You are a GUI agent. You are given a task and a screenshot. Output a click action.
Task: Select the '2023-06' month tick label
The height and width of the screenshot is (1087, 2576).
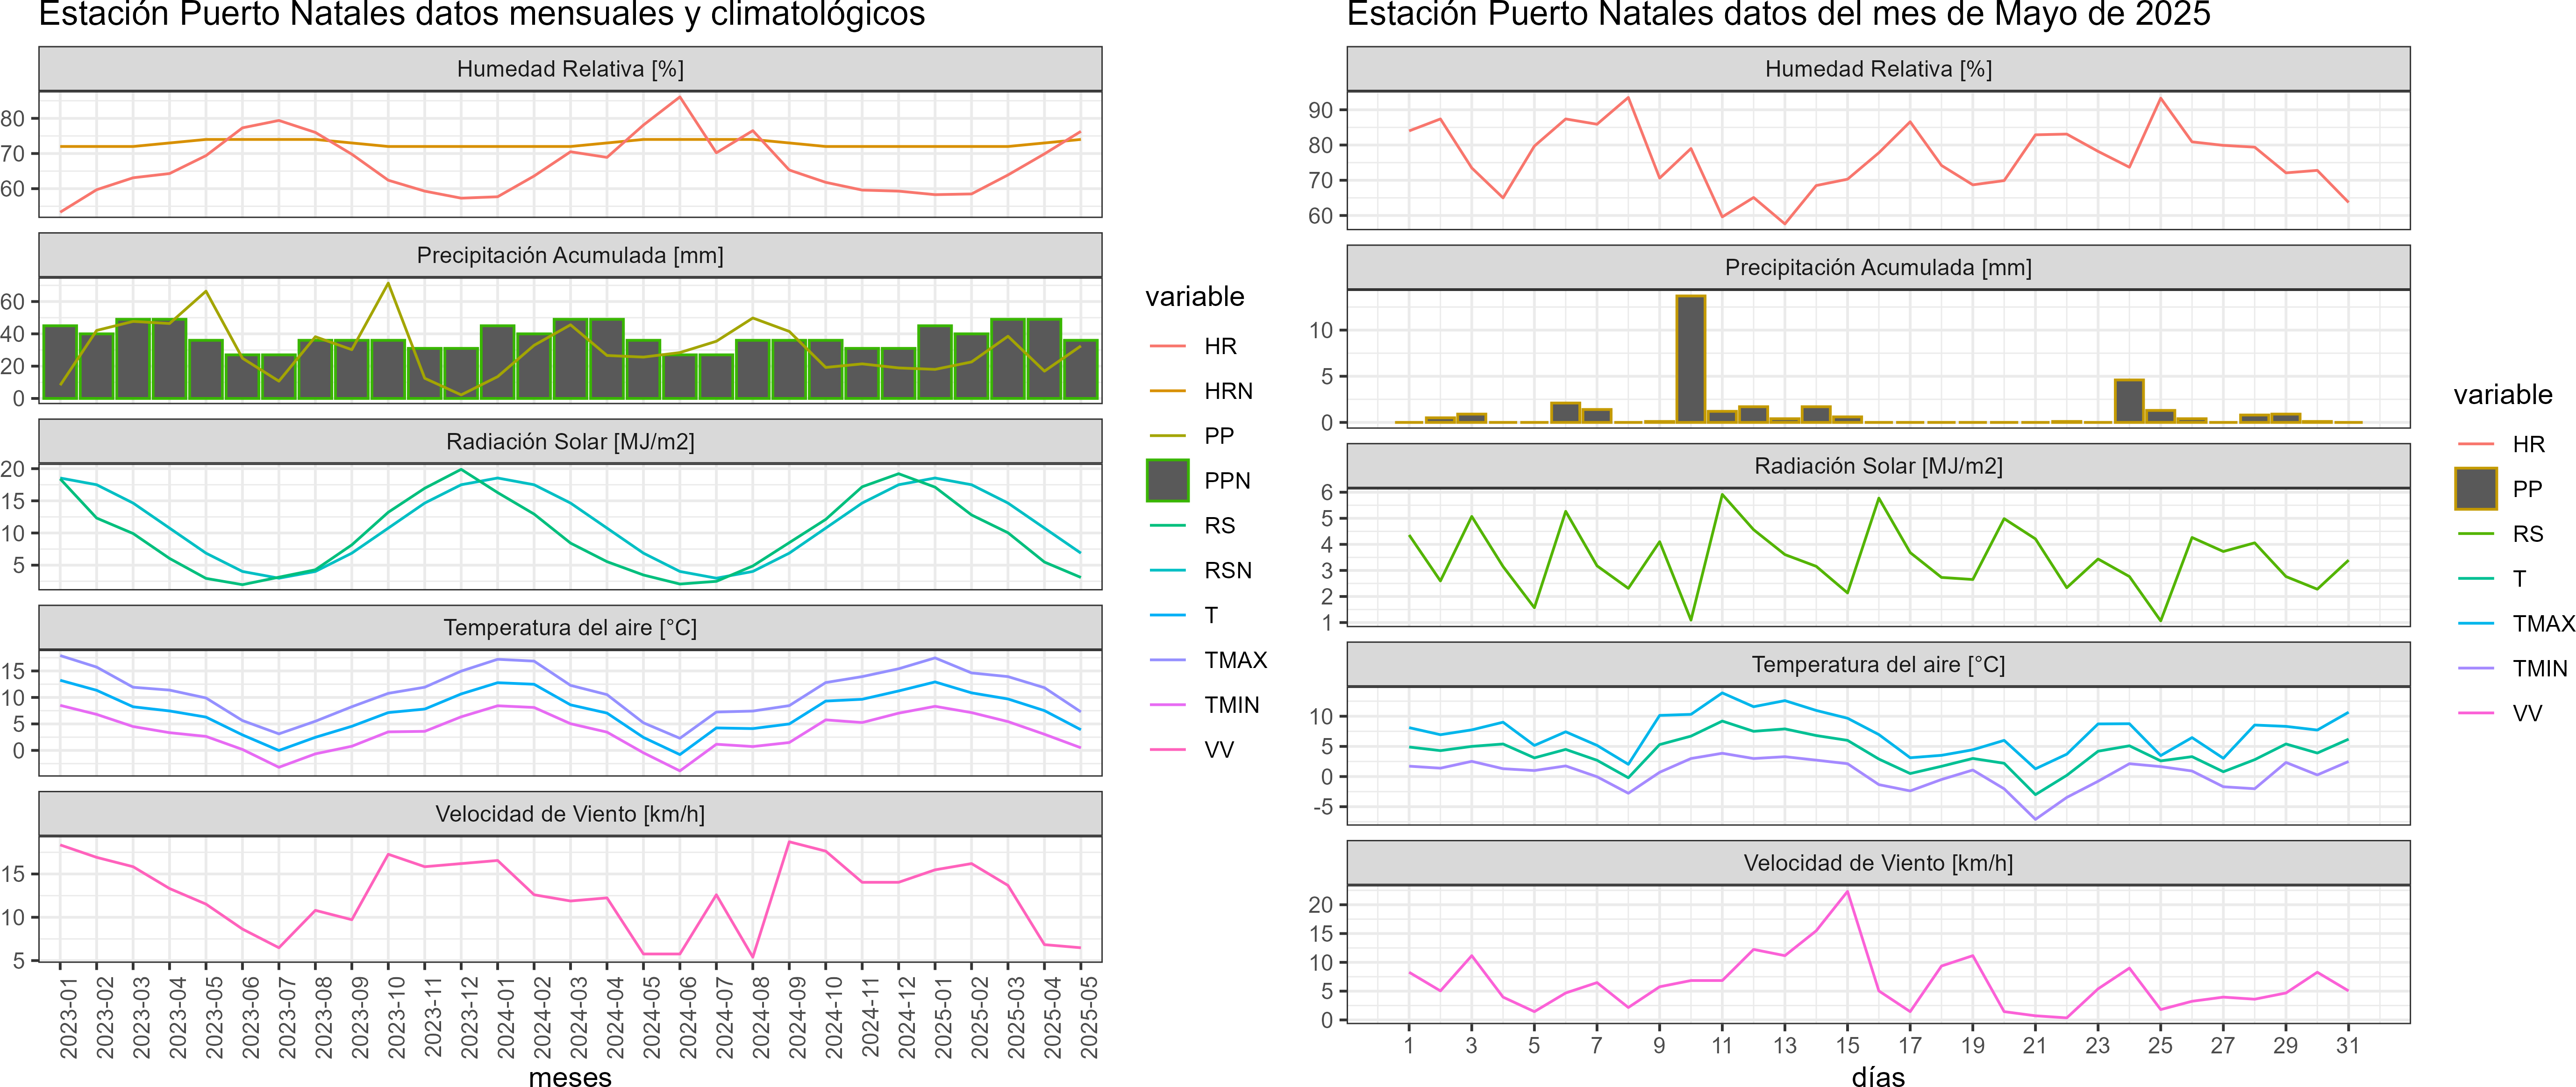pos(250,1017)
